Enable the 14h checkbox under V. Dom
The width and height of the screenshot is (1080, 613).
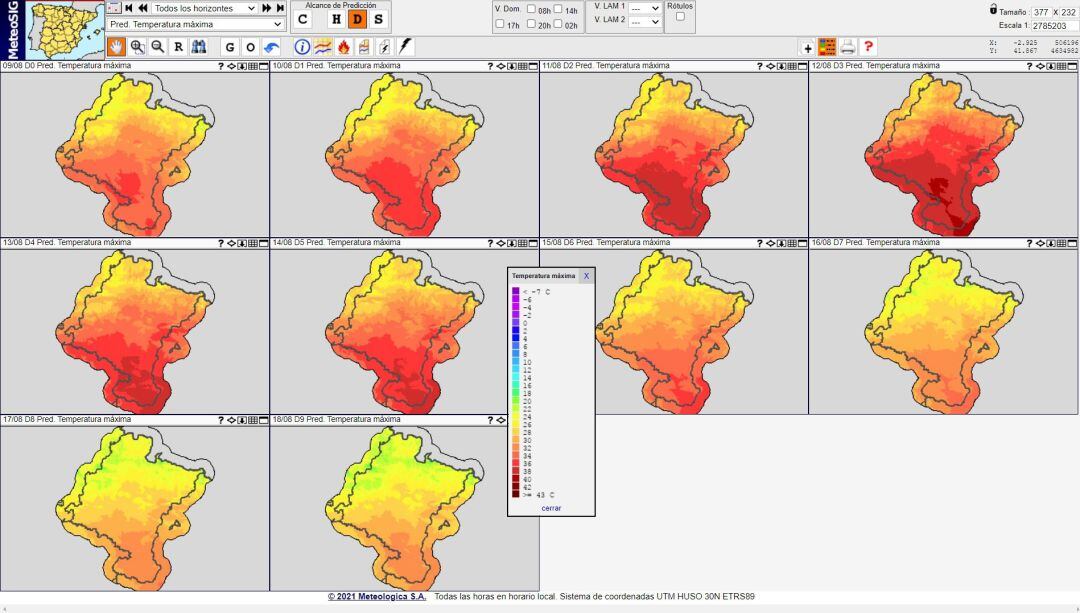click(x=557, y=9)
